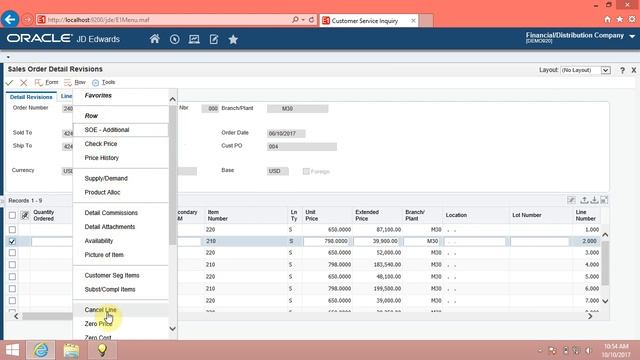Focus the browser address bar URL
Viewport: 640px width, 360px height.
coord(163,20)
